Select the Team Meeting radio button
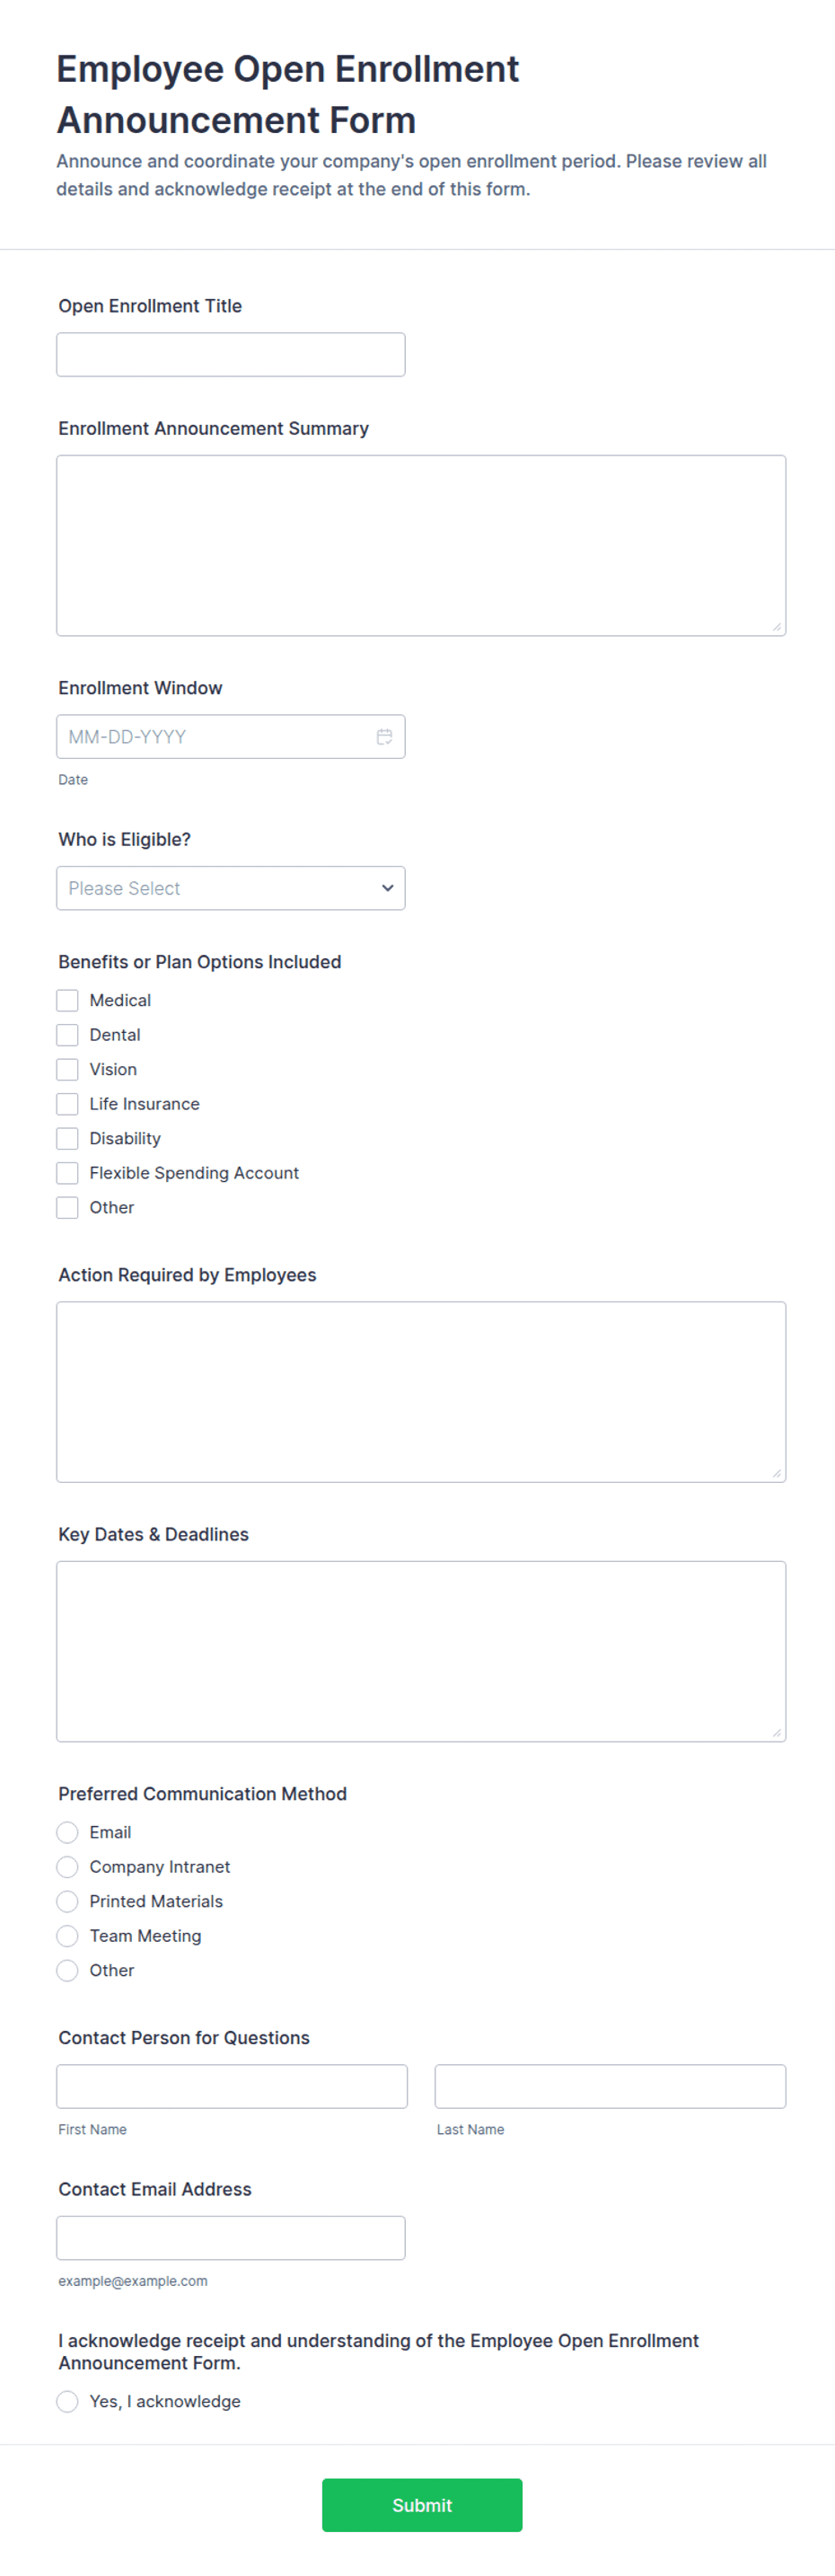The image size is (835, 2576). tap(67, 1936)
